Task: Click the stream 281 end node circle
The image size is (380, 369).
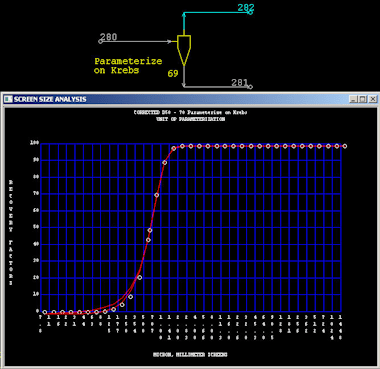Action: coord(251,87)
